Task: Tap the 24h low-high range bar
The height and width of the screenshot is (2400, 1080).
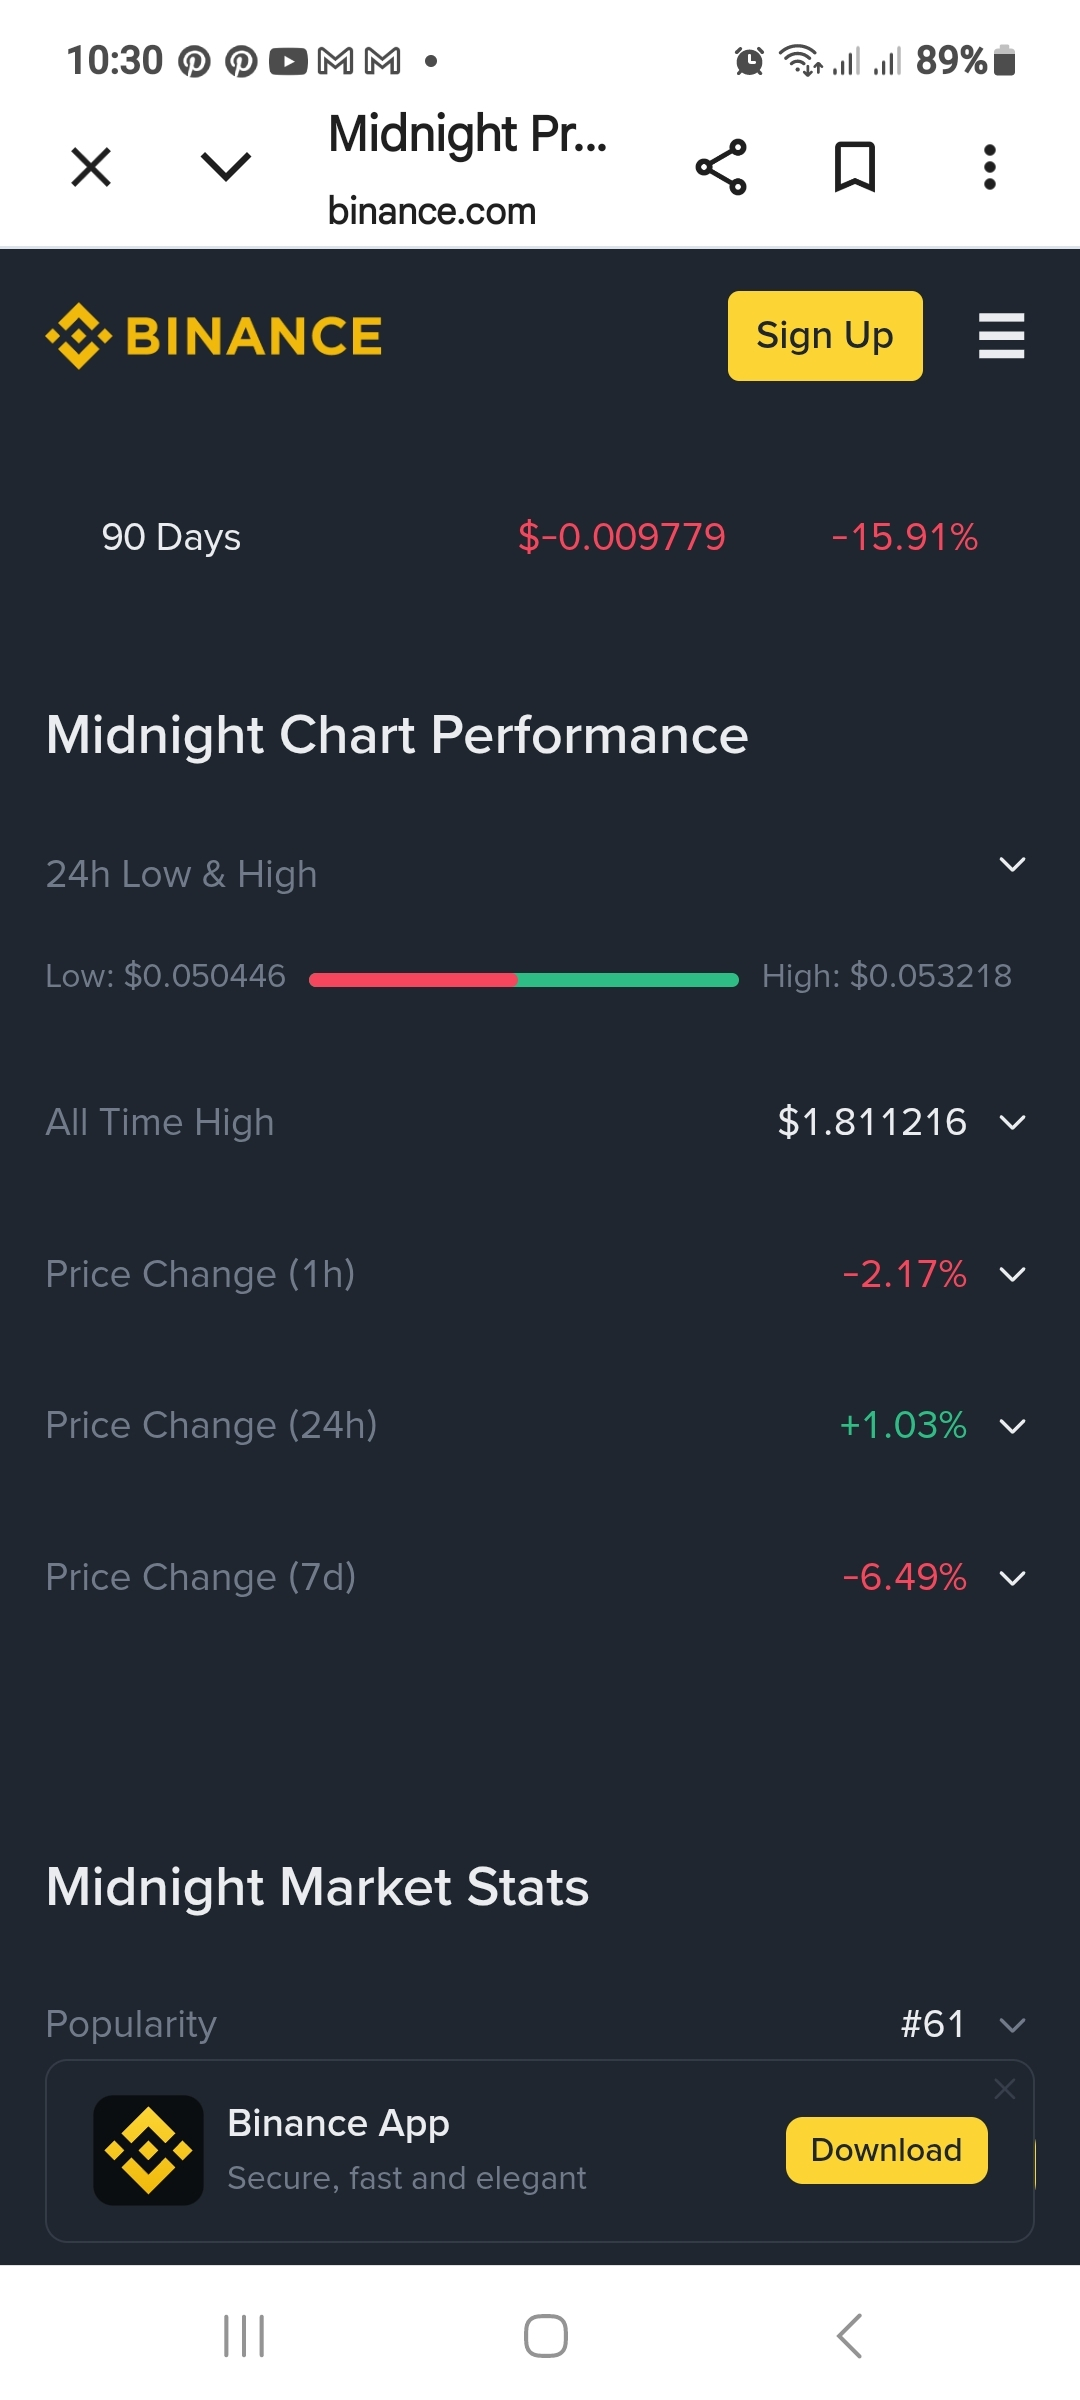Action: click(x=524, y=980)
